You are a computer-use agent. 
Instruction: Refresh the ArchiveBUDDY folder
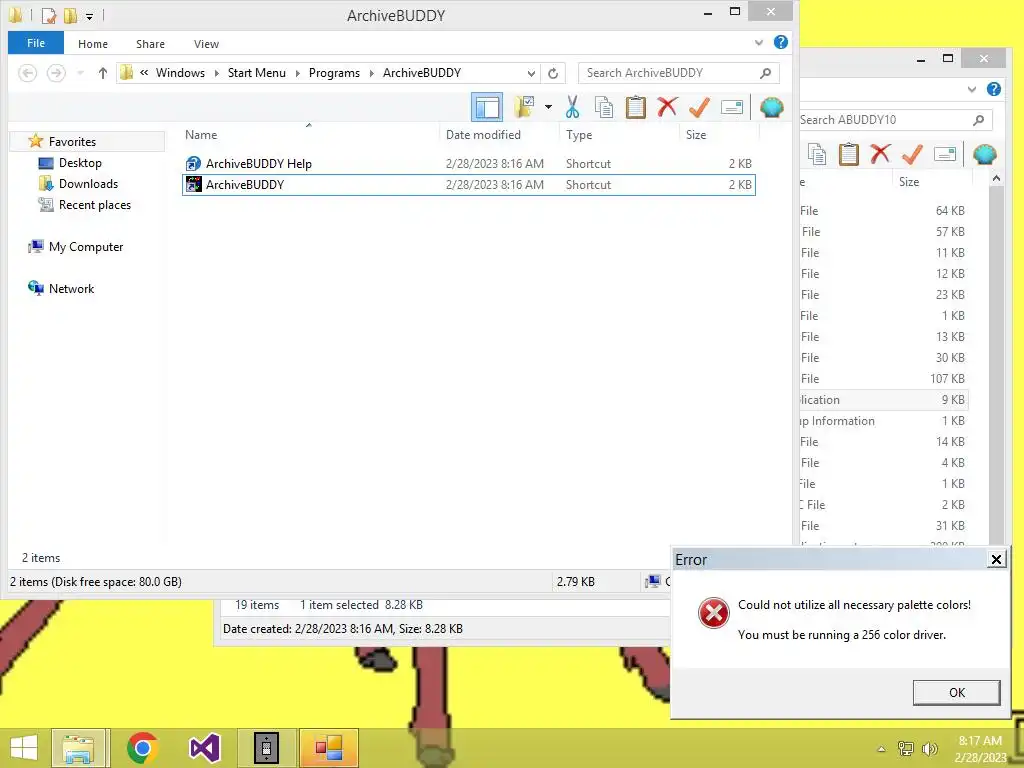click(553, 73)
